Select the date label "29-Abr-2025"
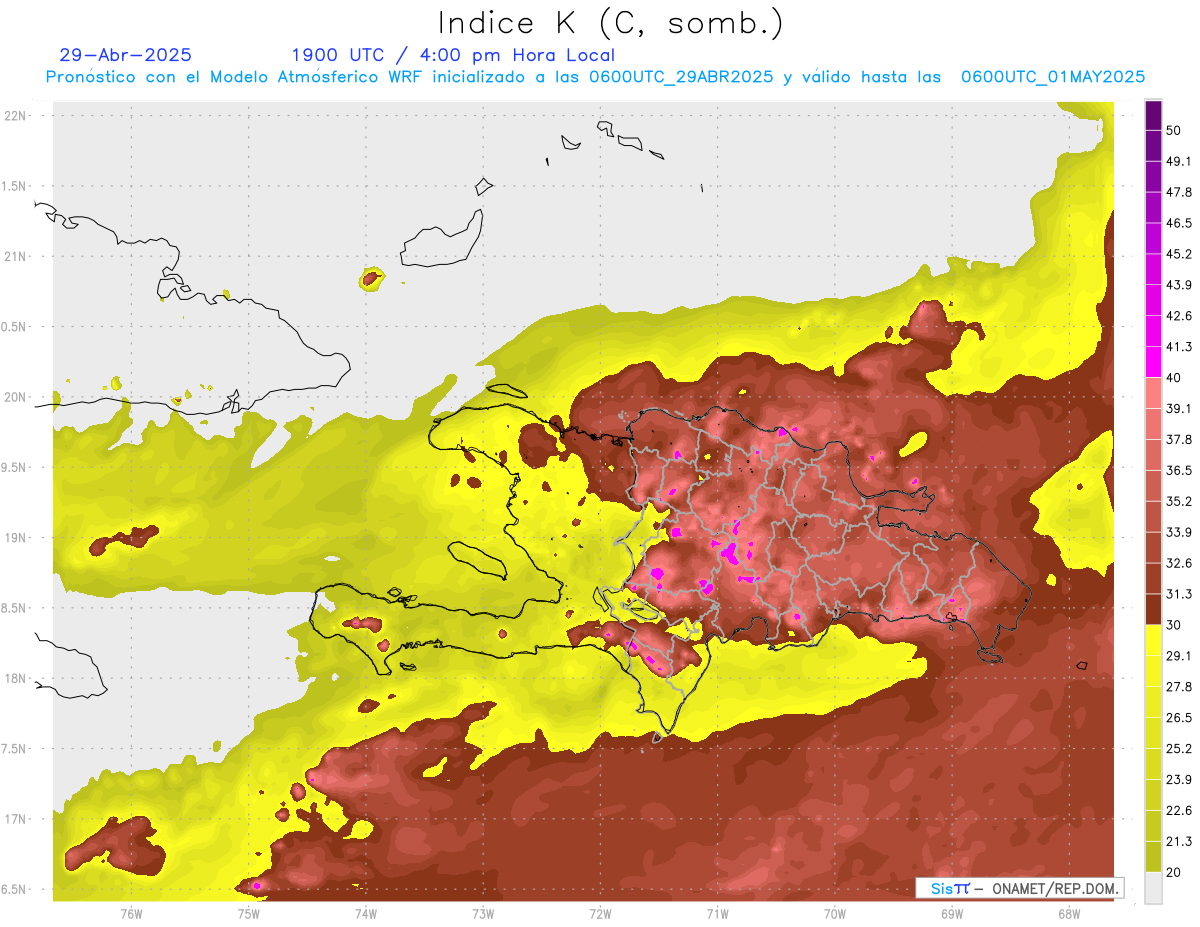The height and width of the screenshot is (927, 1200). click(x=126, y=55)
